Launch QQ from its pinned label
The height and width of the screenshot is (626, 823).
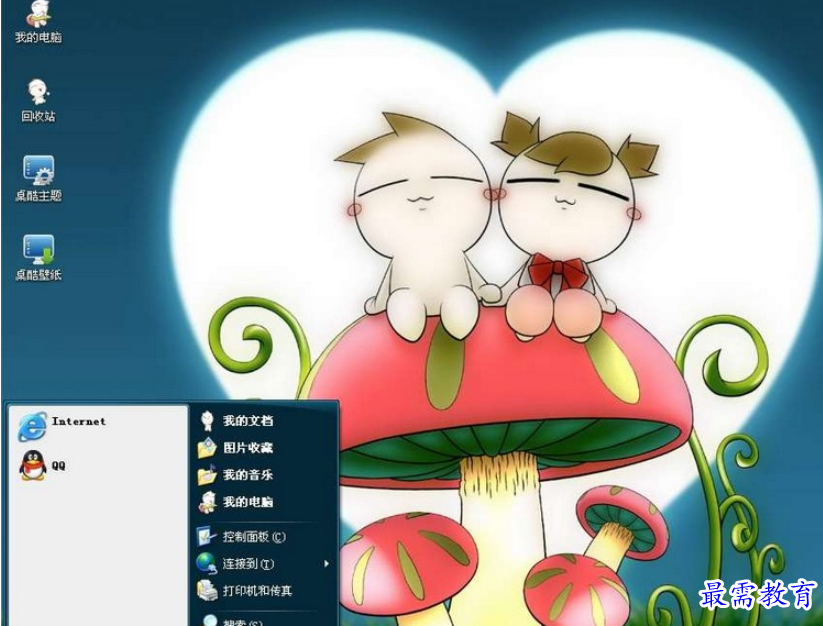click(x=58, y=465)
